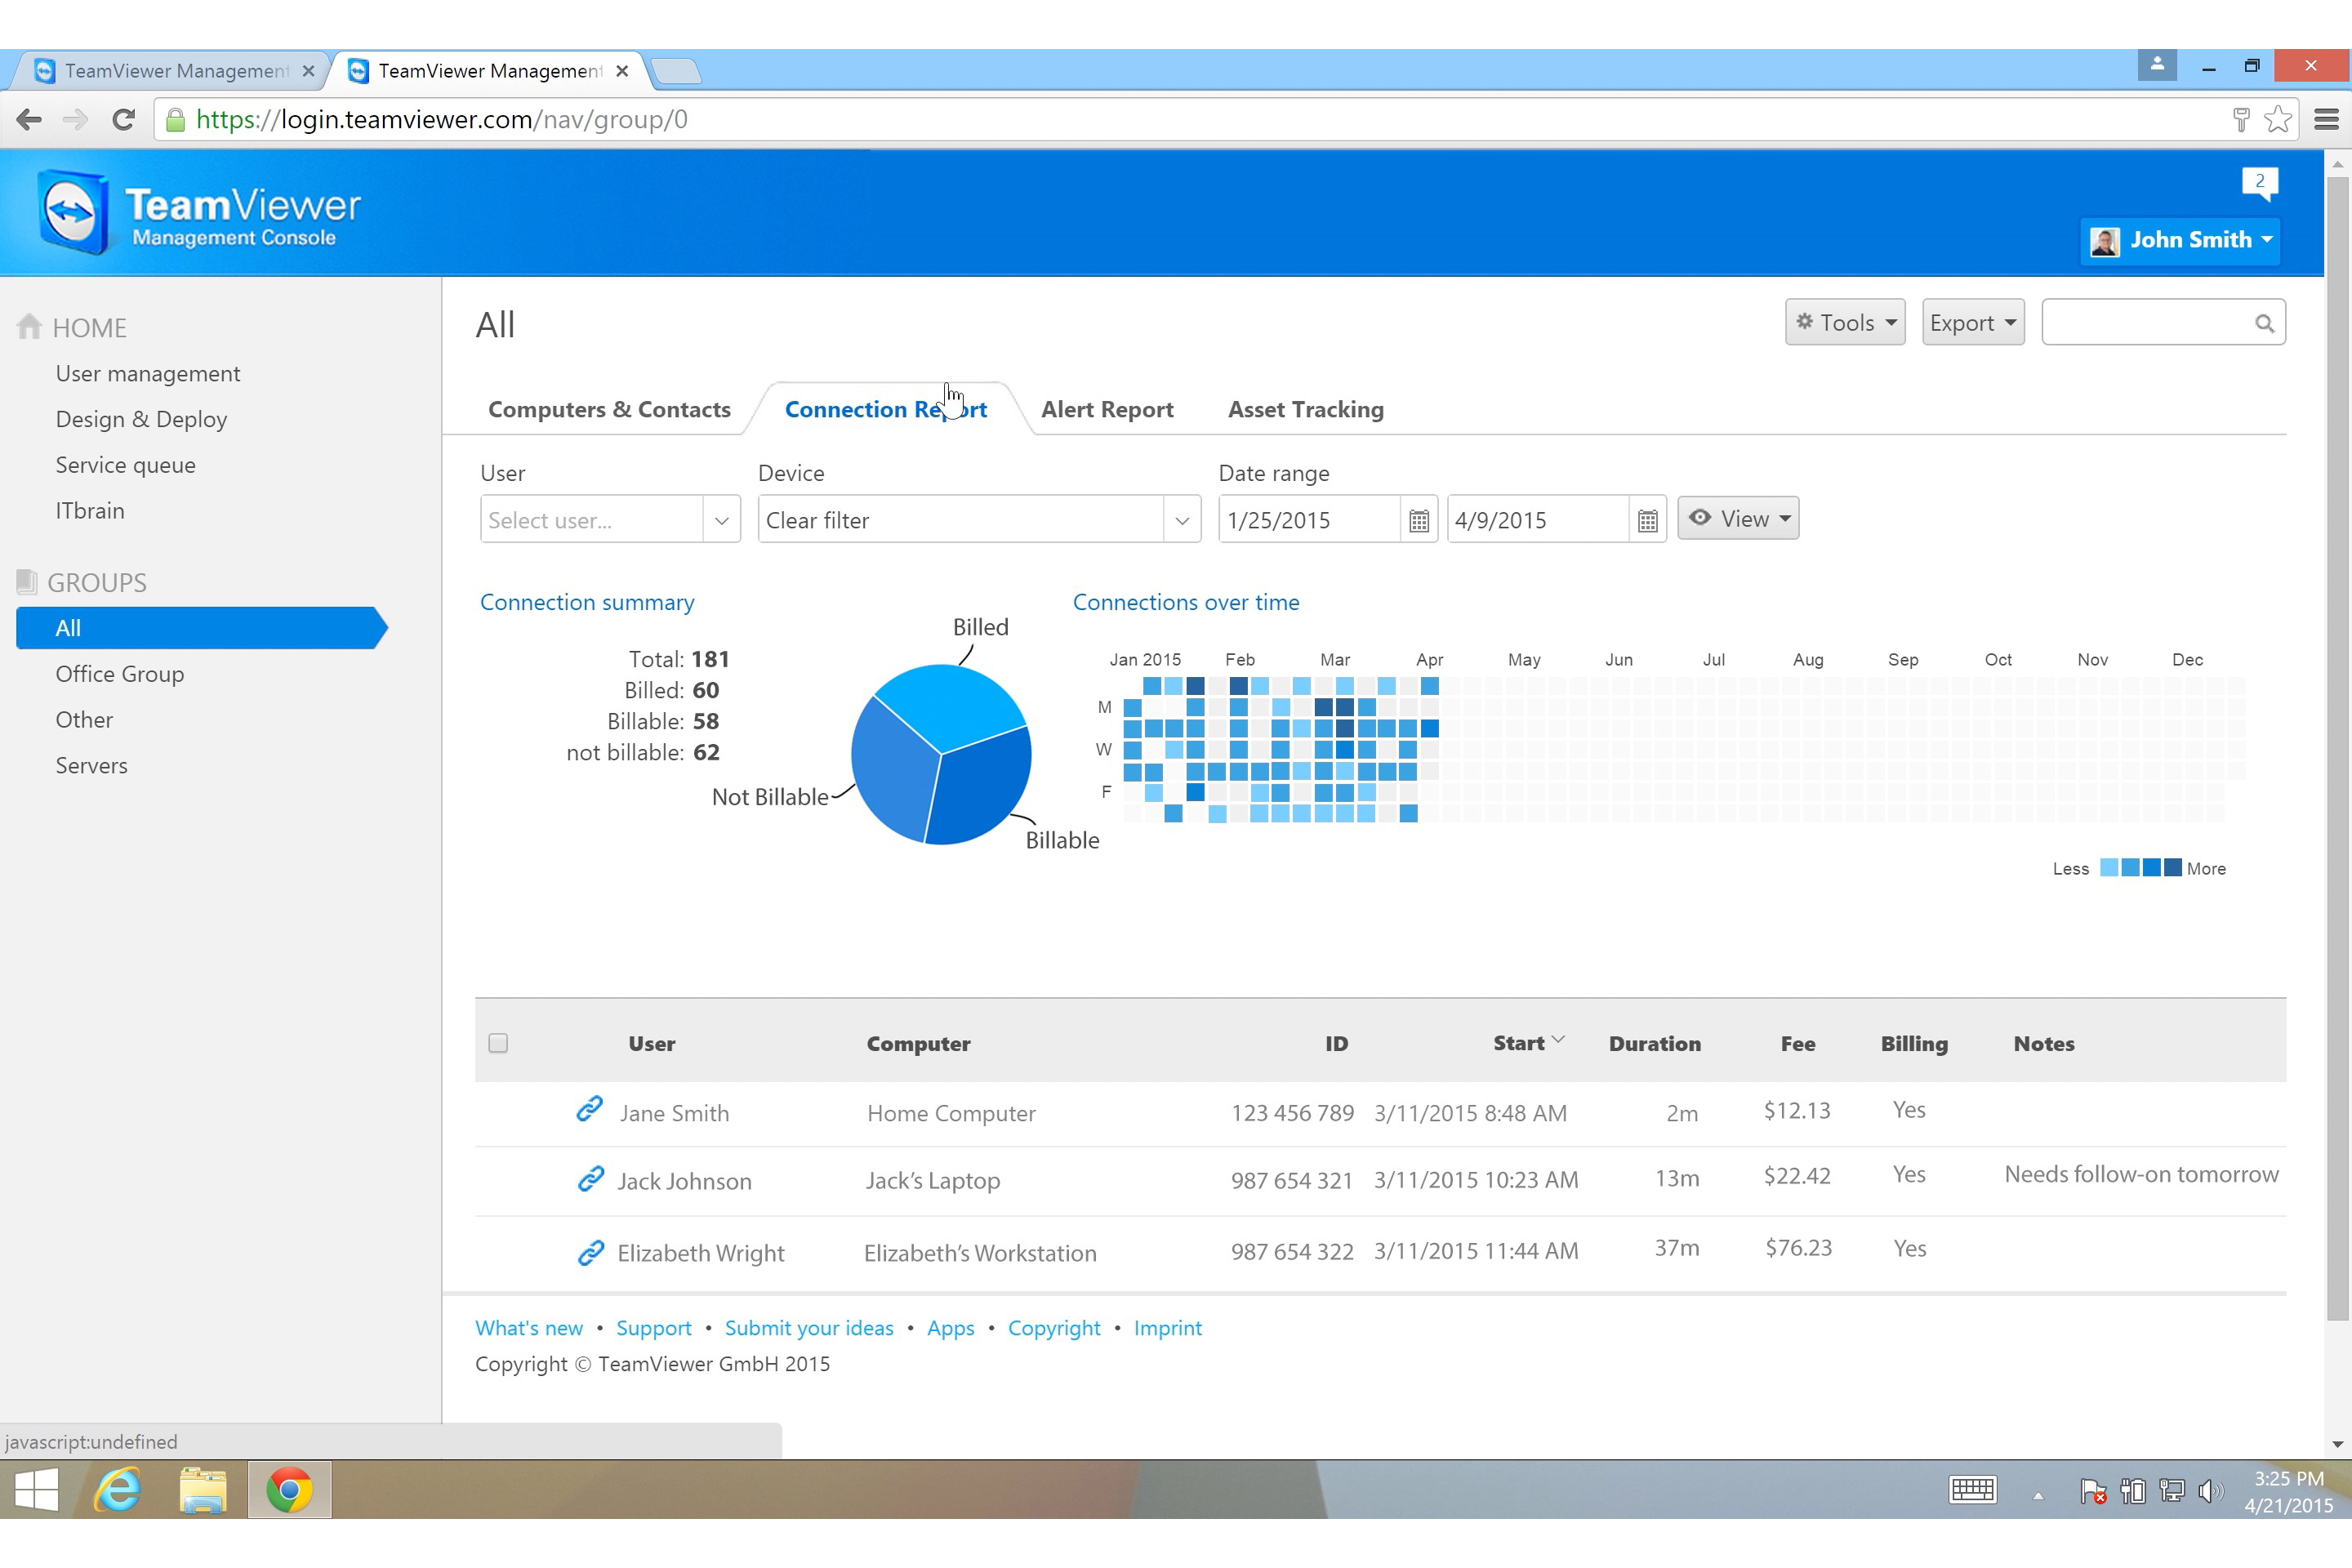Open the Tools dropdown menu
The height and width of the screenshot is (1568, 2352).
click(x=1844, y=323)
